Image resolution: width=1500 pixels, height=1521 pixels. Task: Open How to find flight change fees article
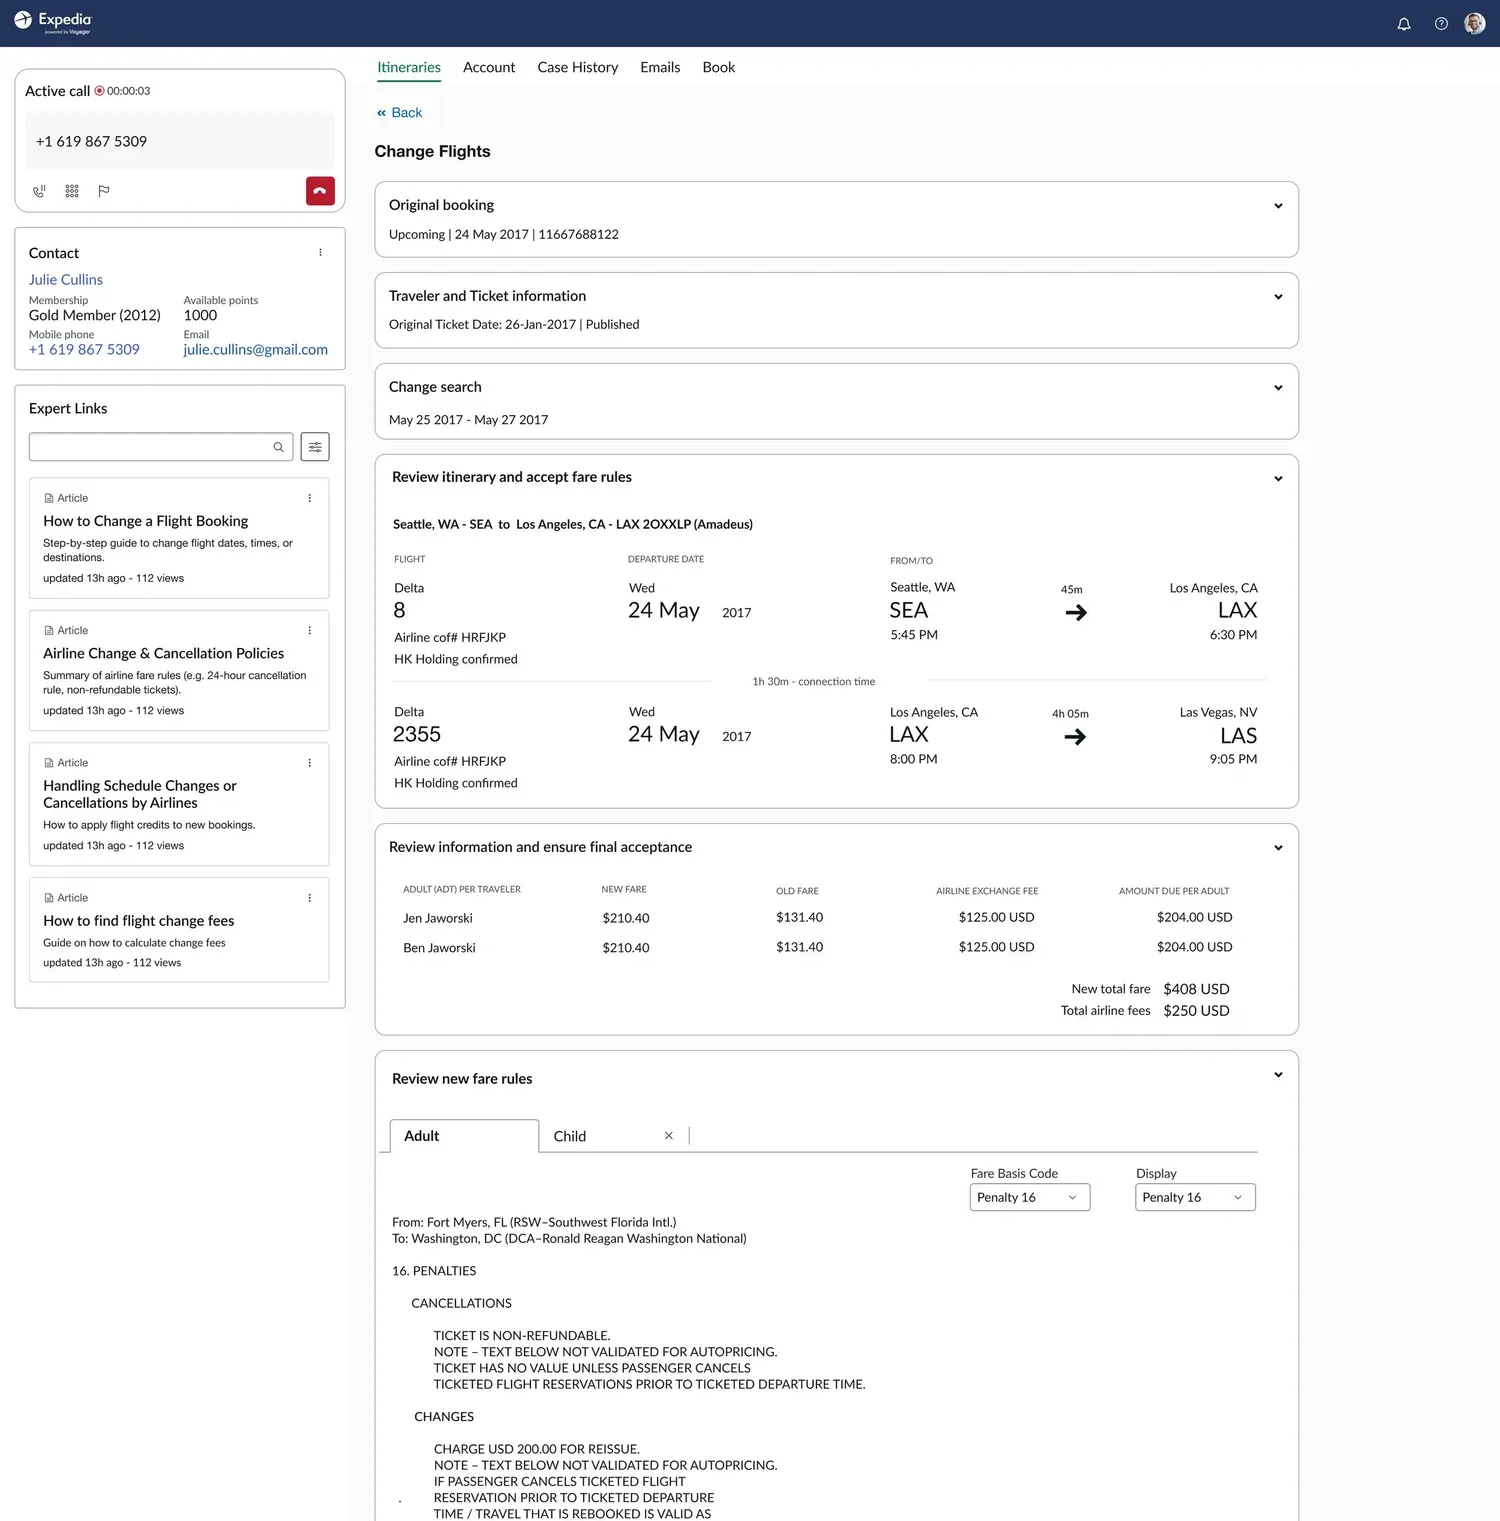click(139, 921)
